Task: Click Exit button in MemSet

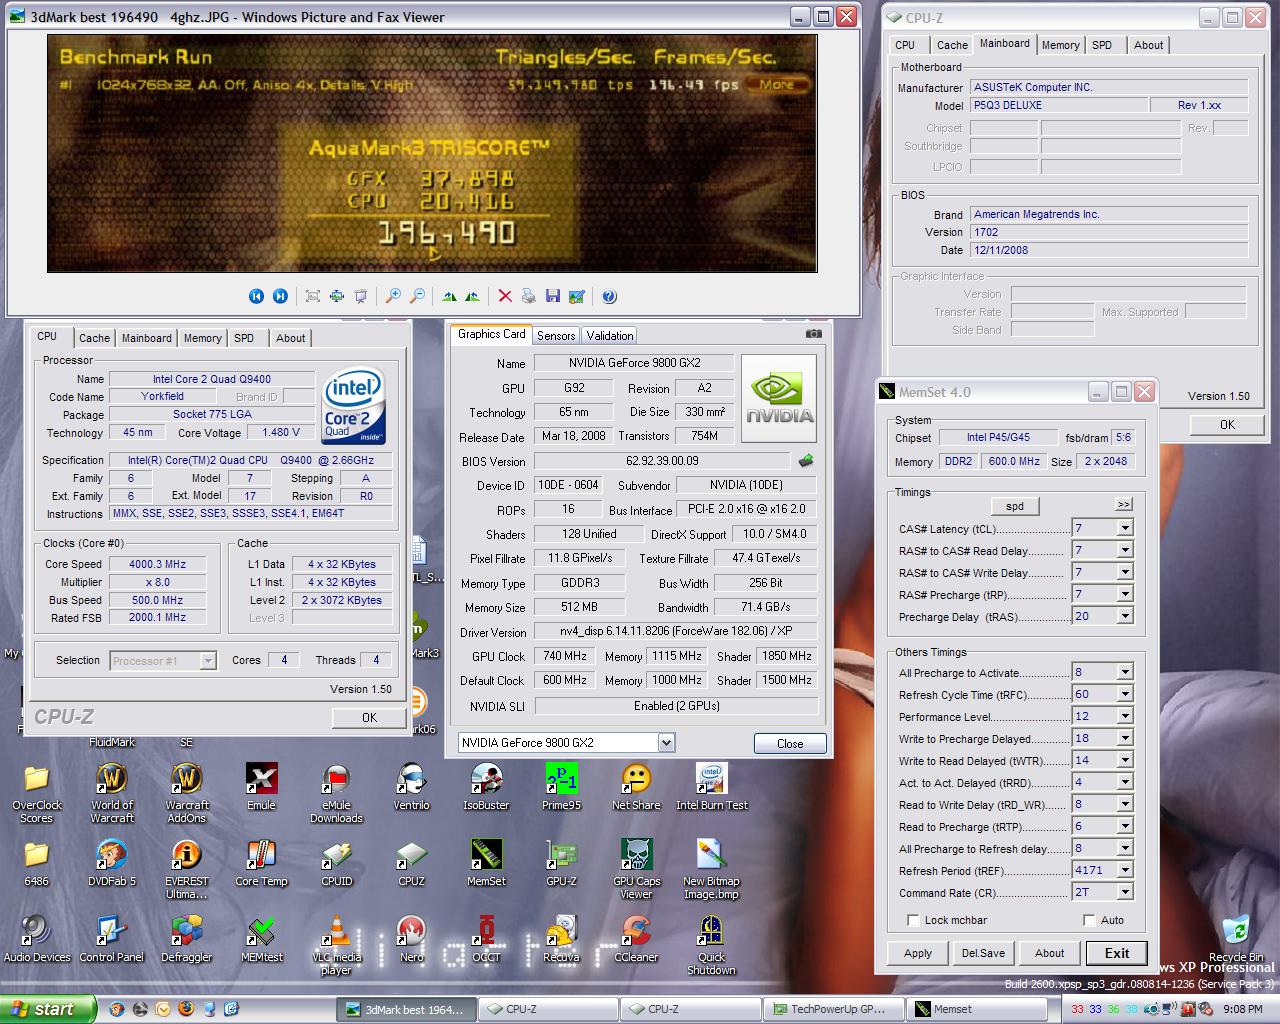Action: [1116, 953]
